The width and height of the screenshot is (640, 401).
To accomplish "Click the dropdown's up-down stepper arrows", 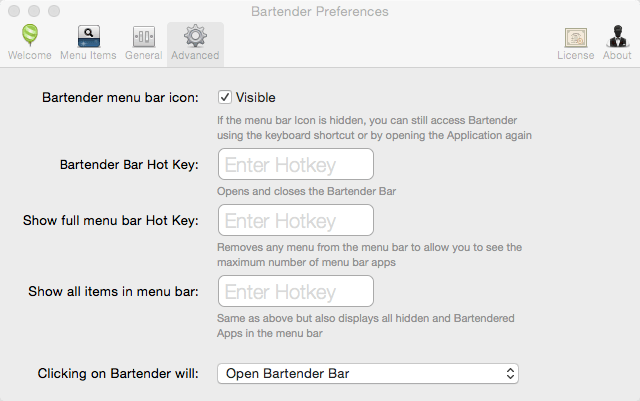I will coord(510,373).
